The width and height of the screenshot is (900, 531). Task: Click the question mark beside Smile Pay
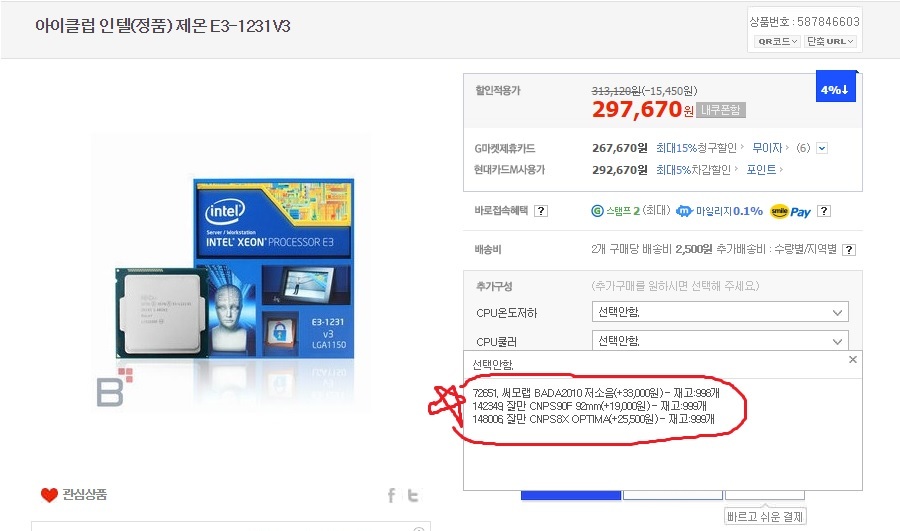(824, 211)
